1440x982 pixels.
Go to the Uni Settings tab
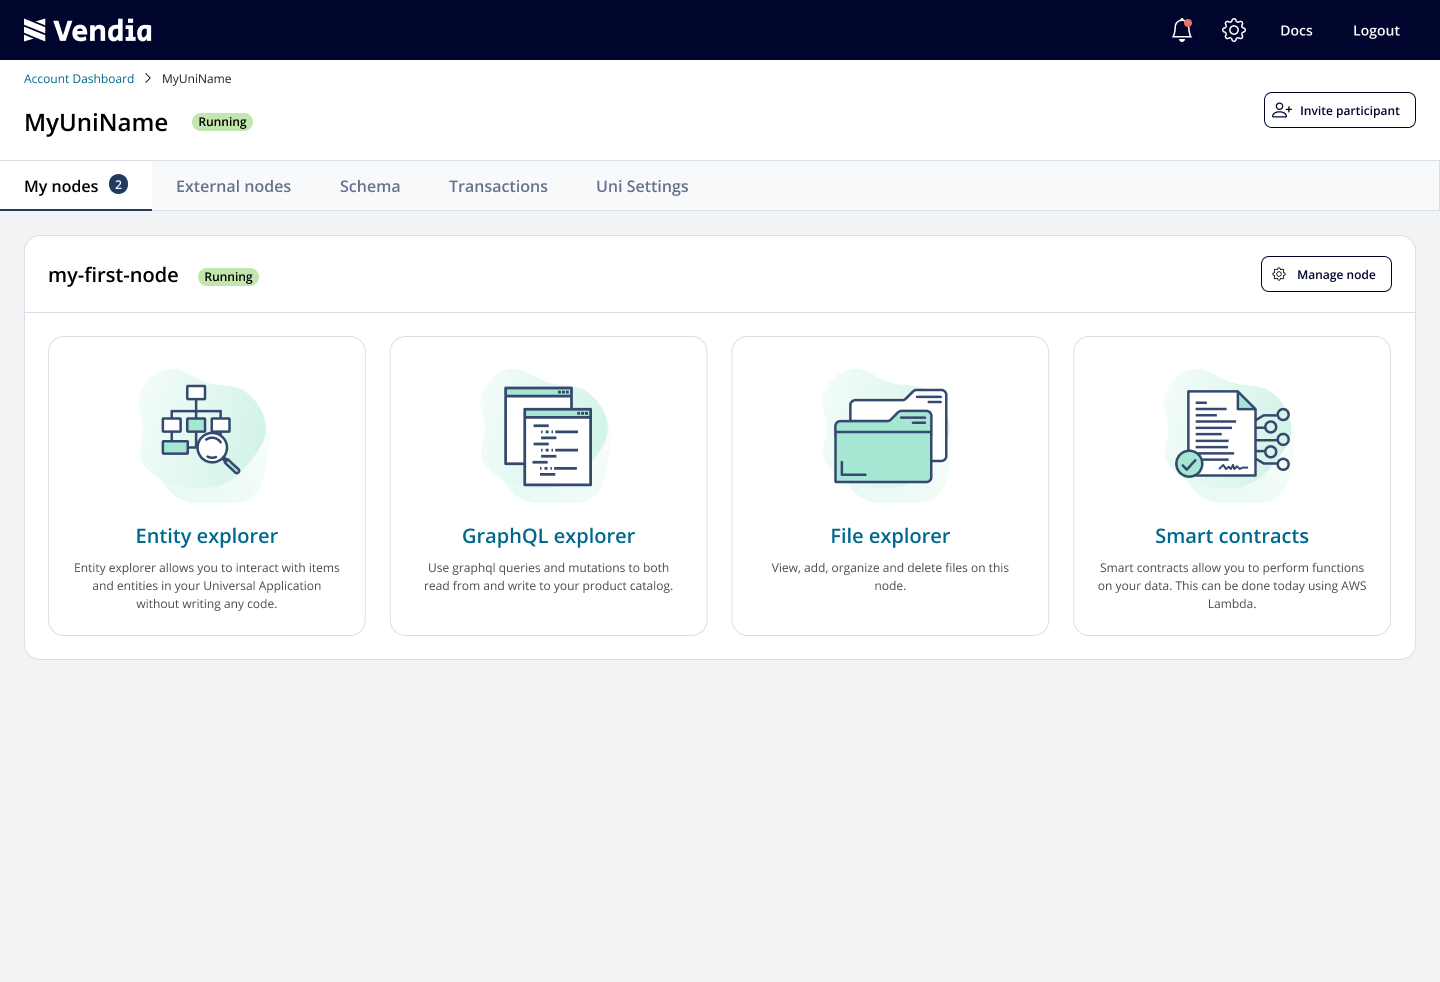(x=642, y=186)
